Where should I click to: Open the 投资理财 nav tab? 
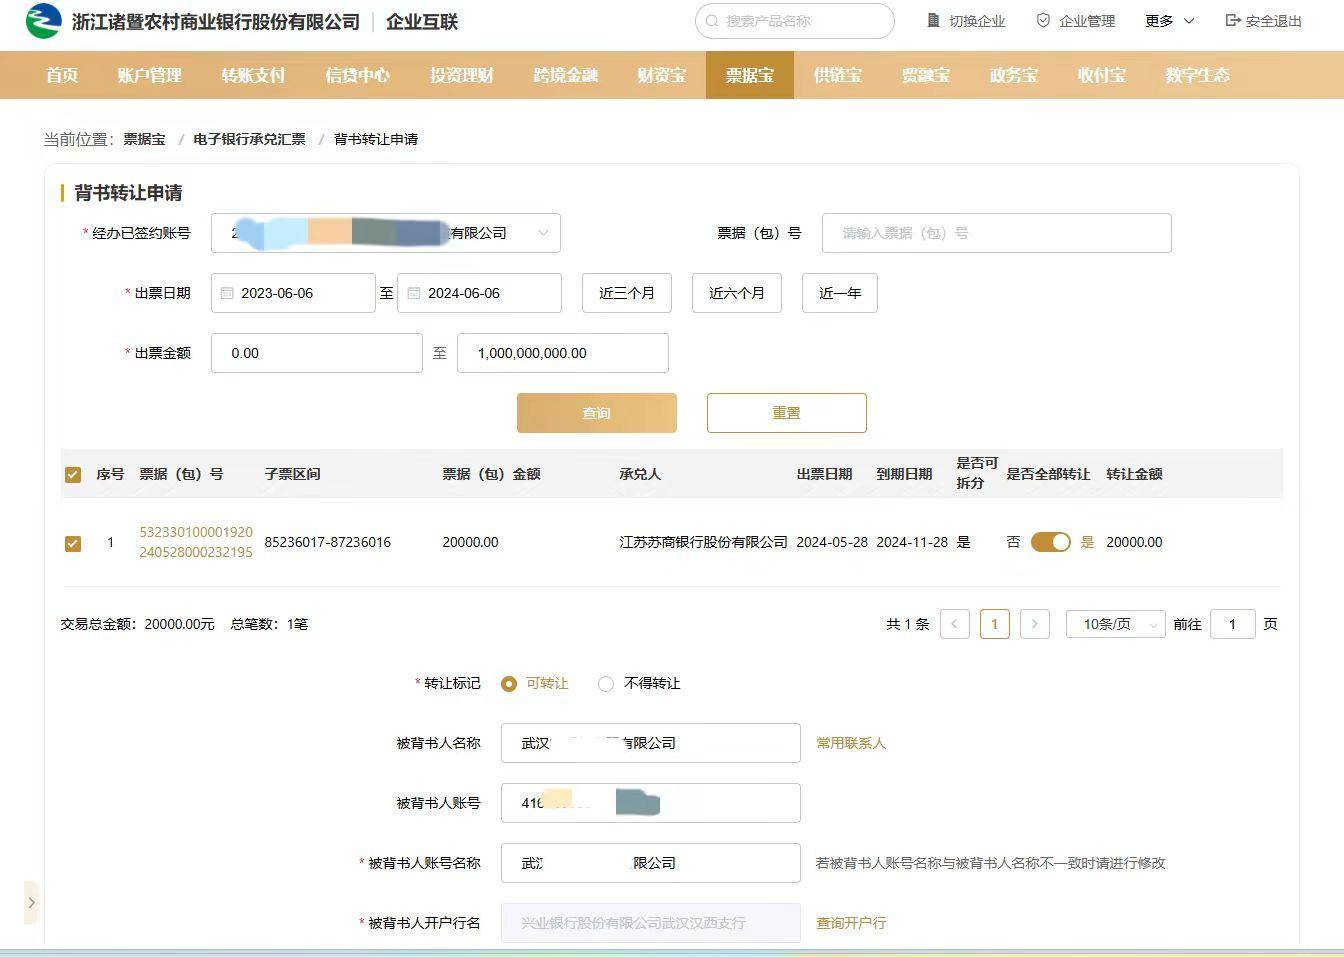click(461, 75)
